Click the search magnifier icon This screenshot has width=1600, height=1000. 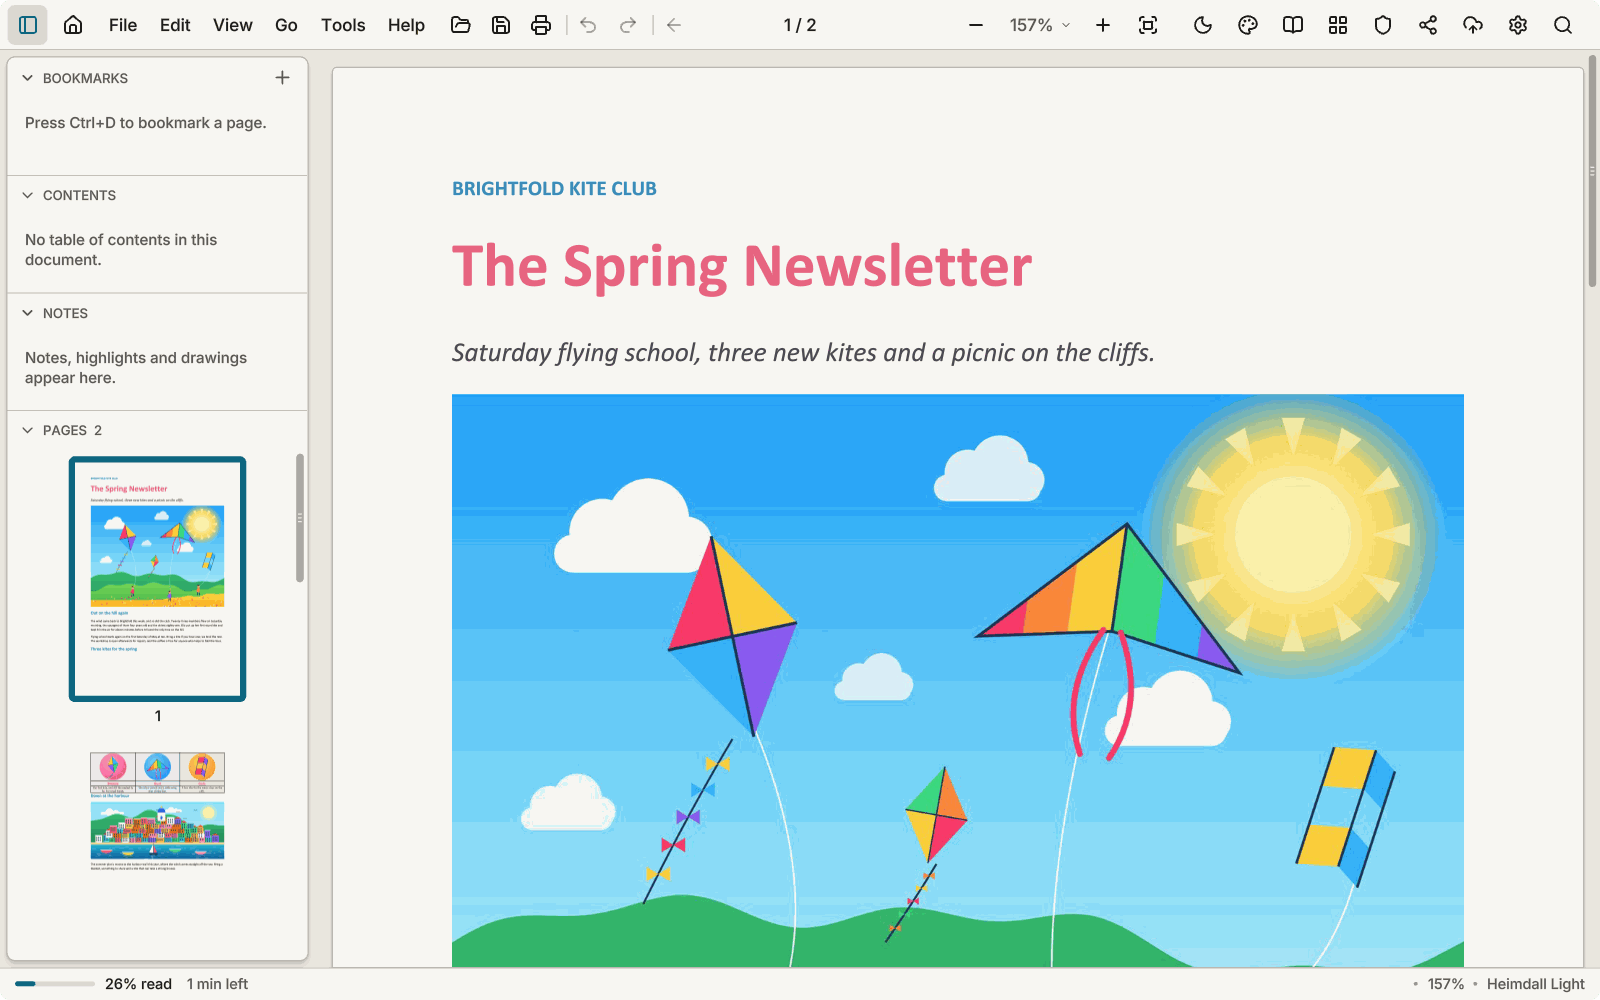click(1563, 25)
